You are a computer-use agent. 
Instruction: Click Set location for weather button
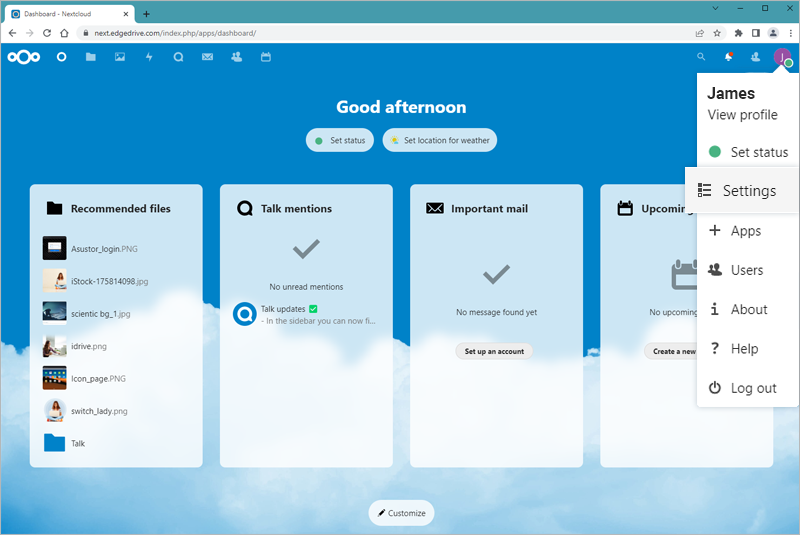pyautogui.click(x=440, y=140)
